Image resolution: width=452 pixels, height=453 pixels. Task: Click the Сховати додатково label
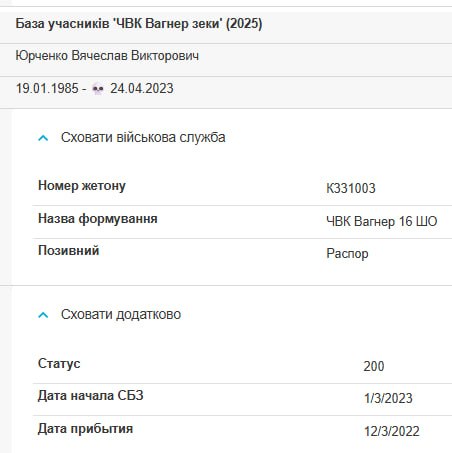point(121,314)
